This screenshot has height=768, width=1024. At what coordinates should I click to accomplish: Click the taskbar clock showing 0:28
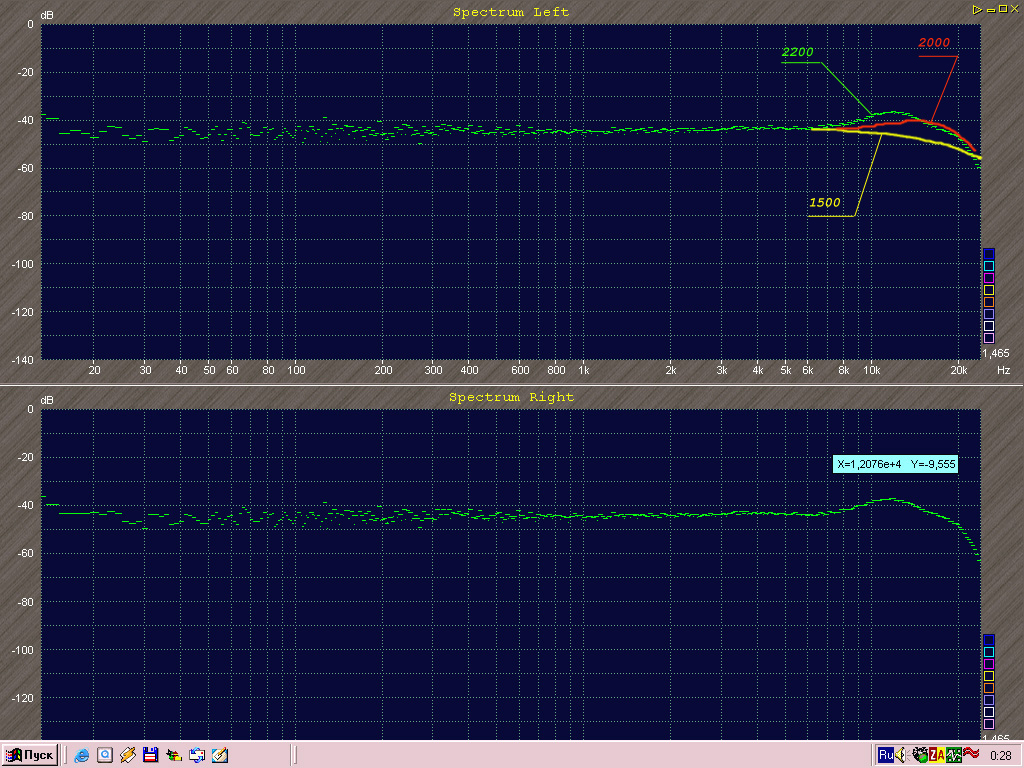[x=999, y=755]
